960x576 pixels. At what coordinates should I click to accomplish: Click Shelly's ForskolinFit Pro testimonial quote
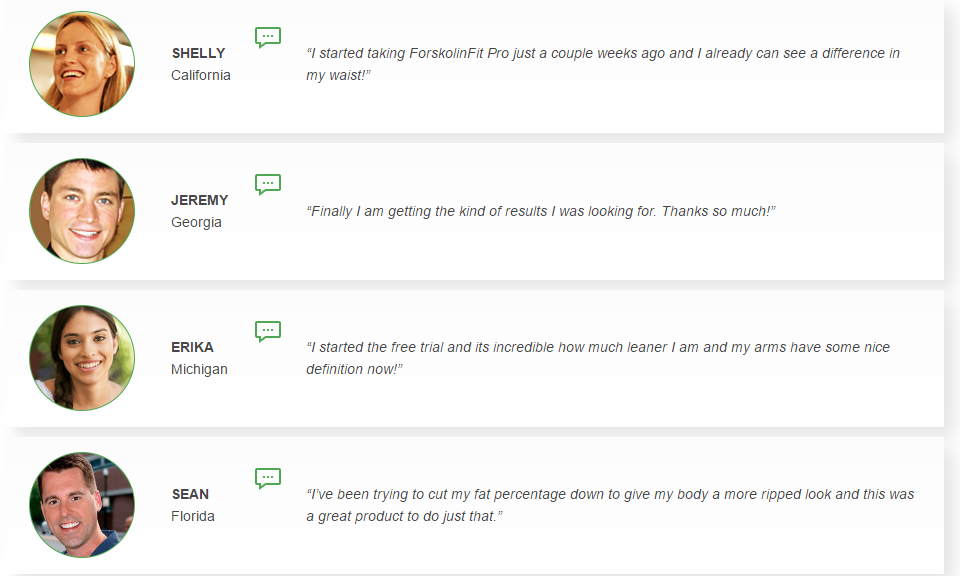point(603,64)
